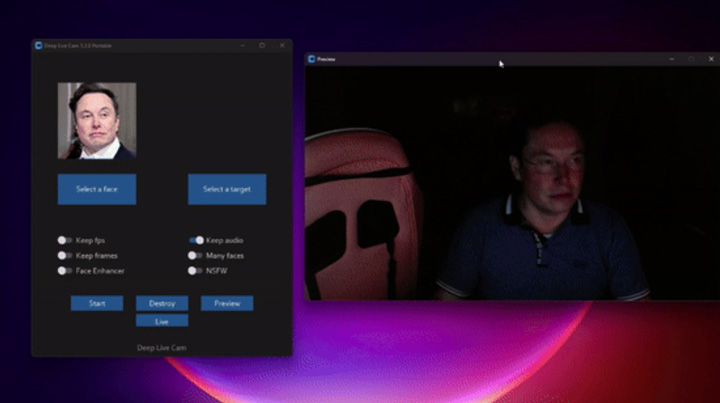Image resolution: width=720 pixels, height=403 pixels.
Task: Click the Start button
Action: coord(97,303)
